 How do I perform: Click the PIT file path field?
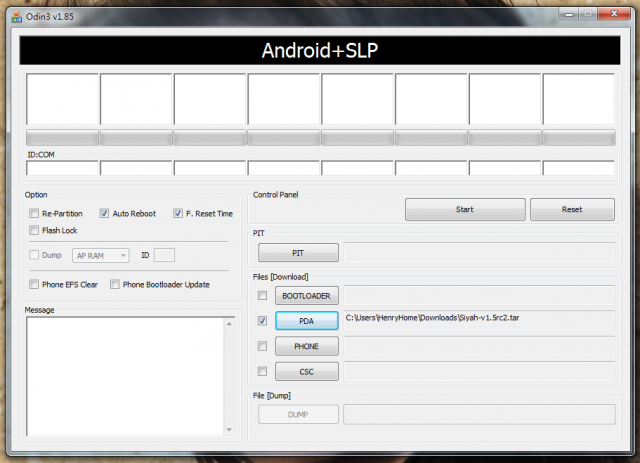pos(479,252)
